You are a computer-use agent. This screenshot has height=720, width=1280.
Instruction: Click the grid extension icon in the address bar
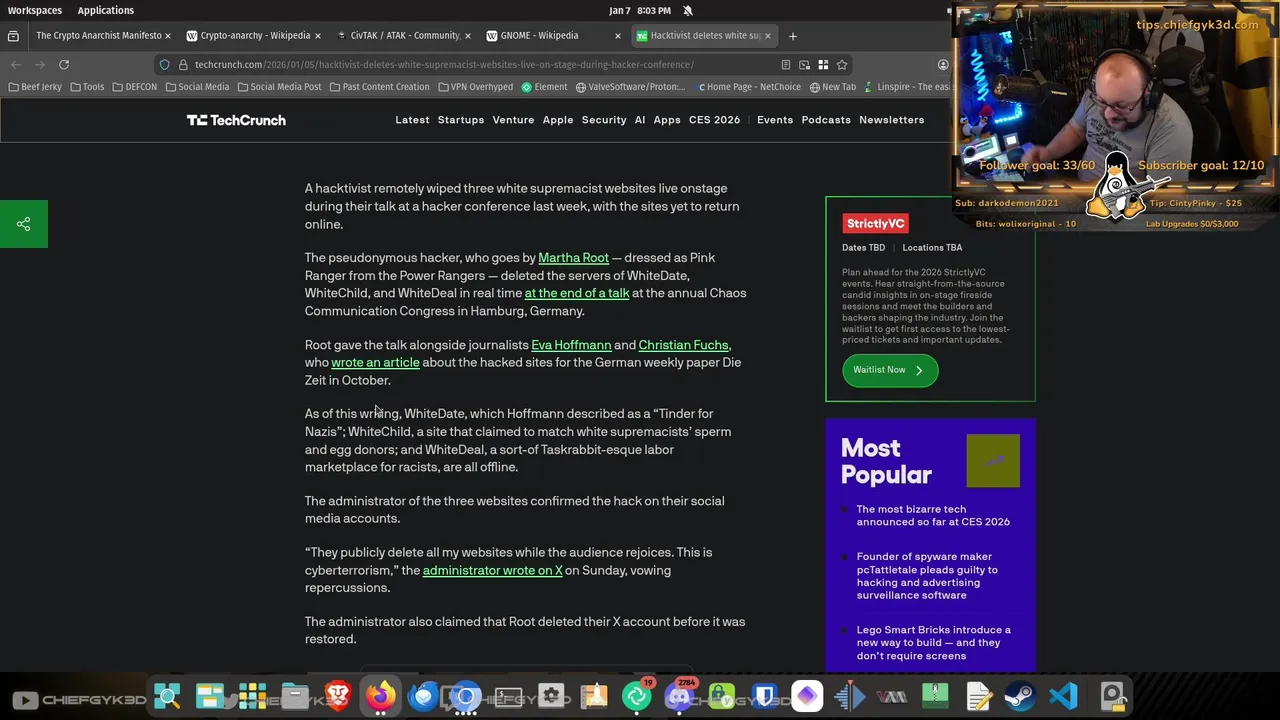[x=823, y=65]
